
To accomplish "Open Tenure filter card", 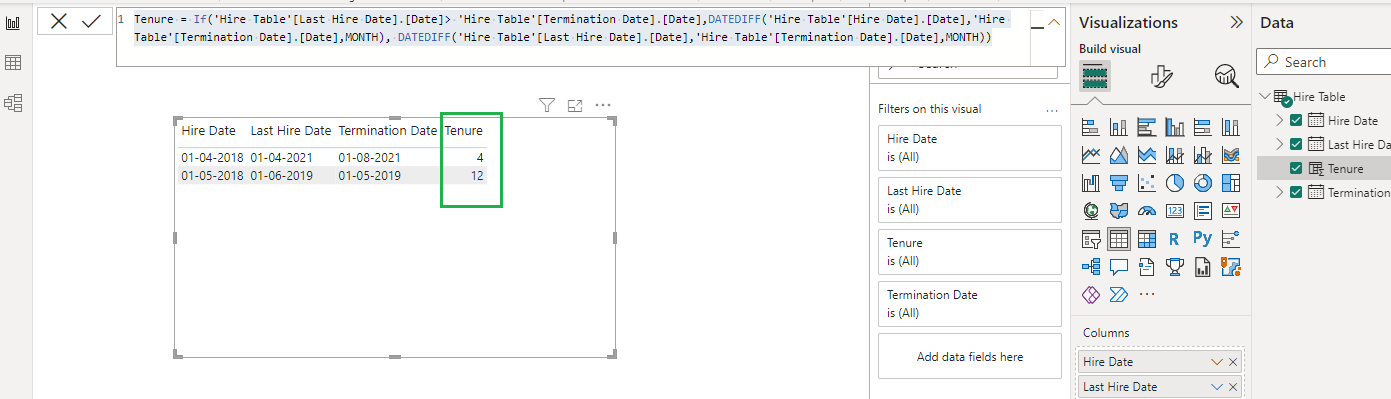I will [x=969, y=252].
